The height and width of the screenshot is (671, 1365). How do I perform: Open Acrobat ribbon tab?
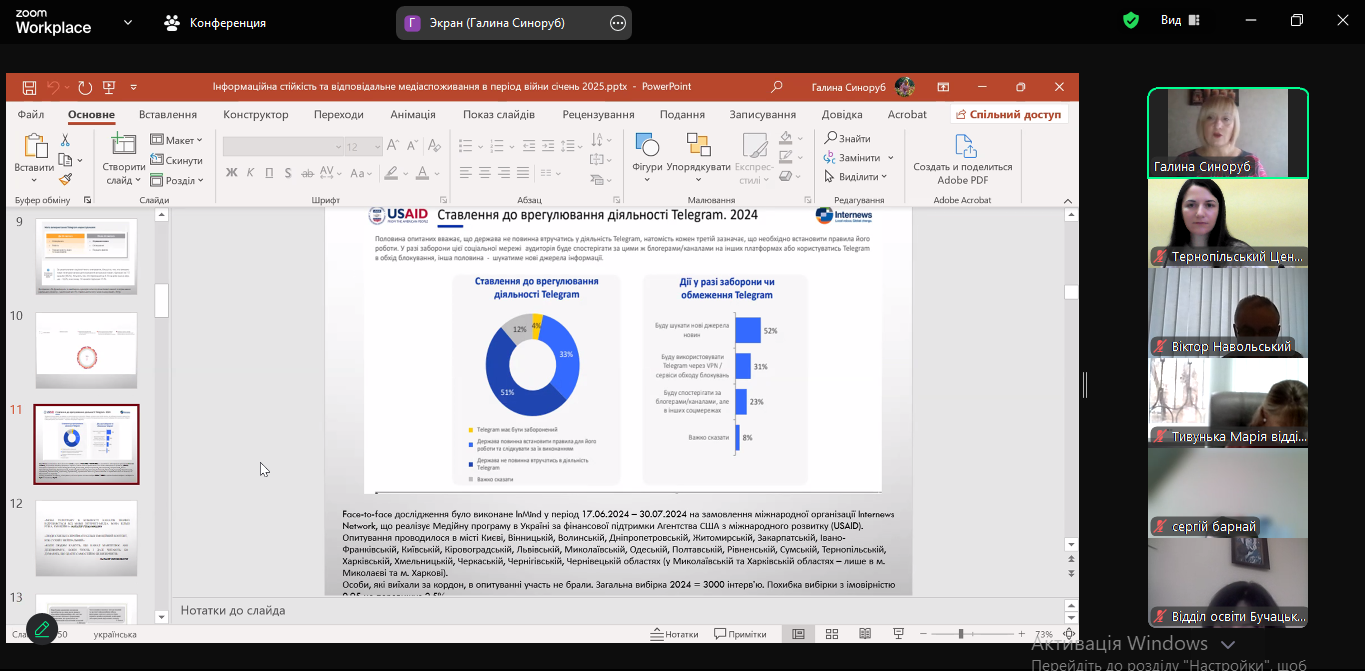(907, 114)
